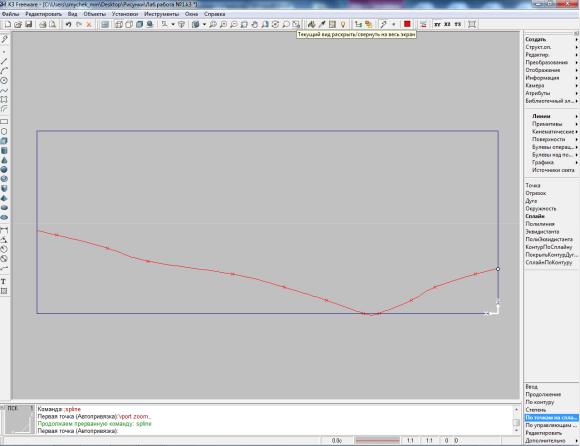Click the New file icon in toolbar

pyautogui.click(x=7, y=24)
